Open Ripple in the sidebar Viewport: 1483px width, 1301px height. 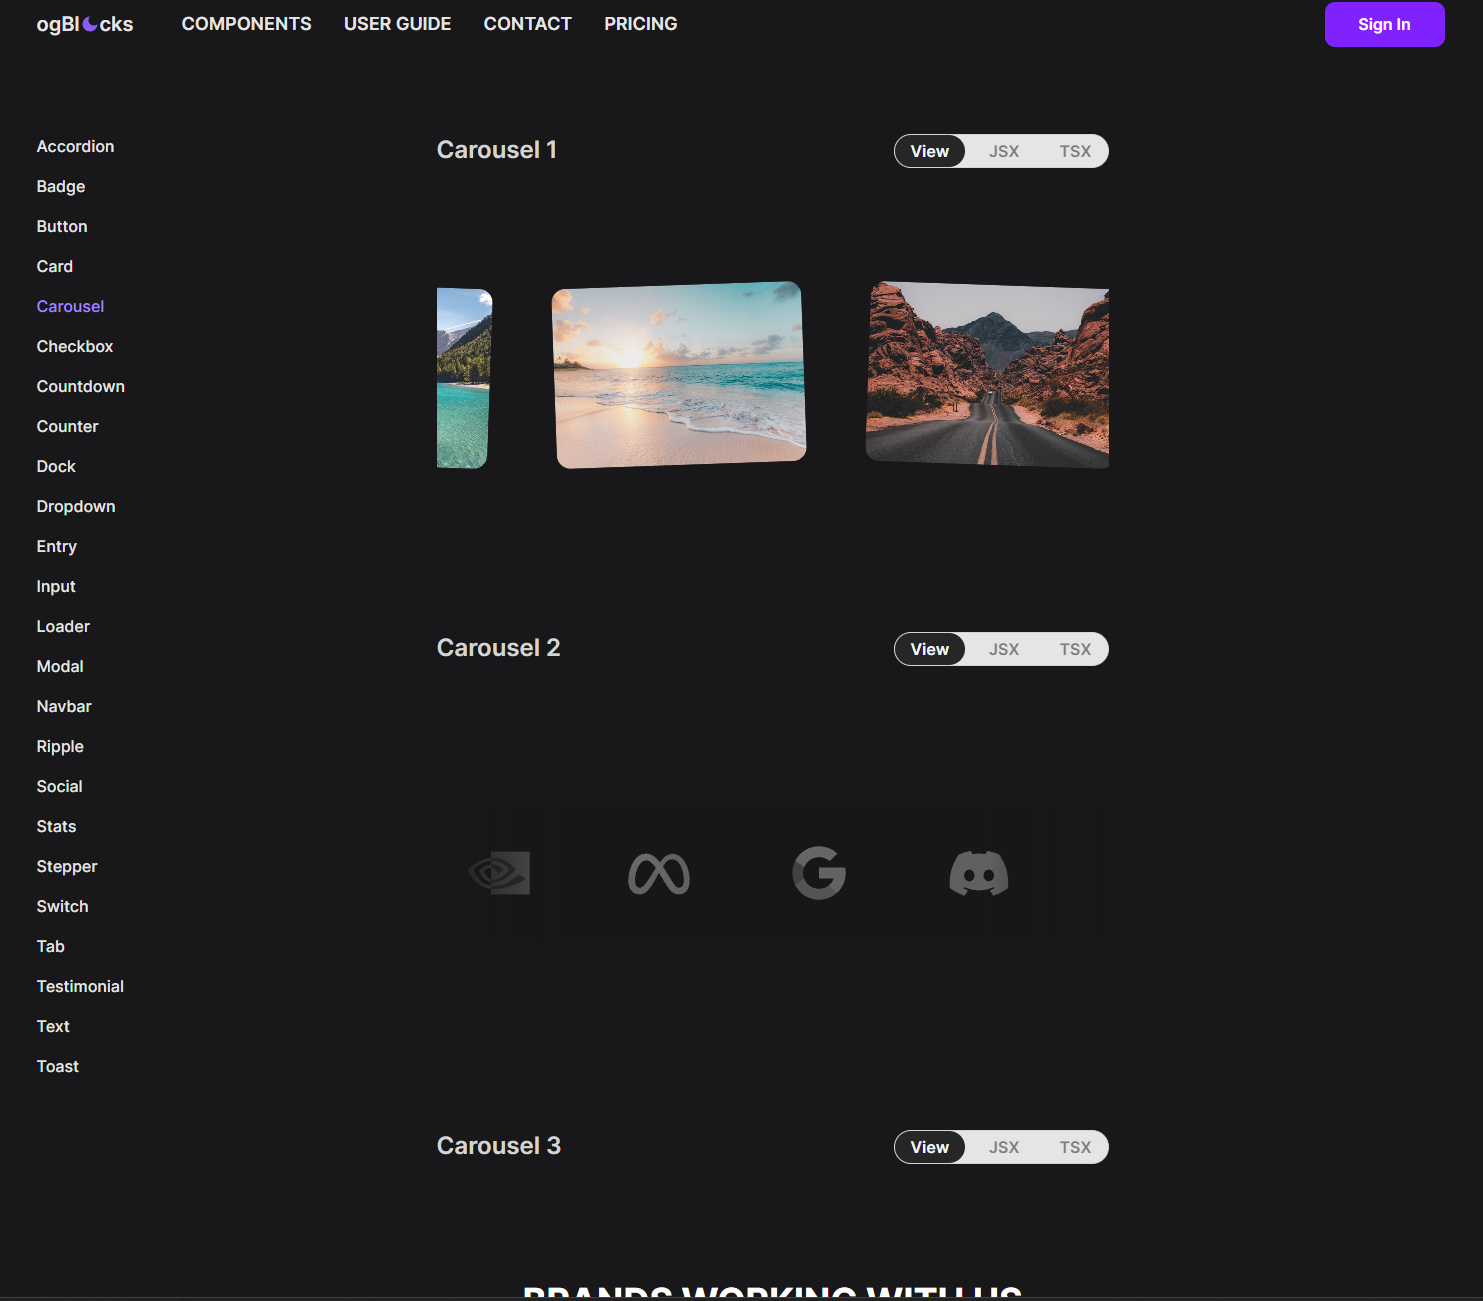click(60, 746)
